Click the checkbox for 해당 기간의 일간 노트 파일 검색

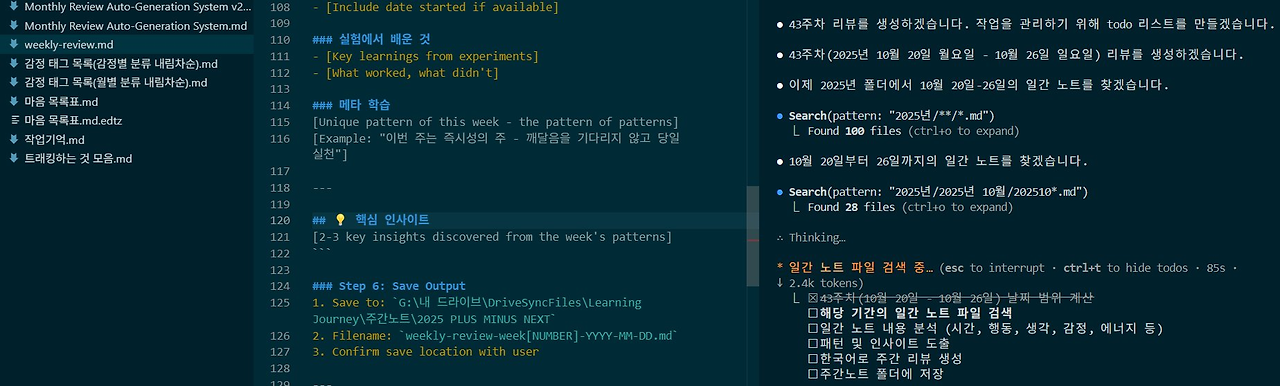[x=813, y=313]
